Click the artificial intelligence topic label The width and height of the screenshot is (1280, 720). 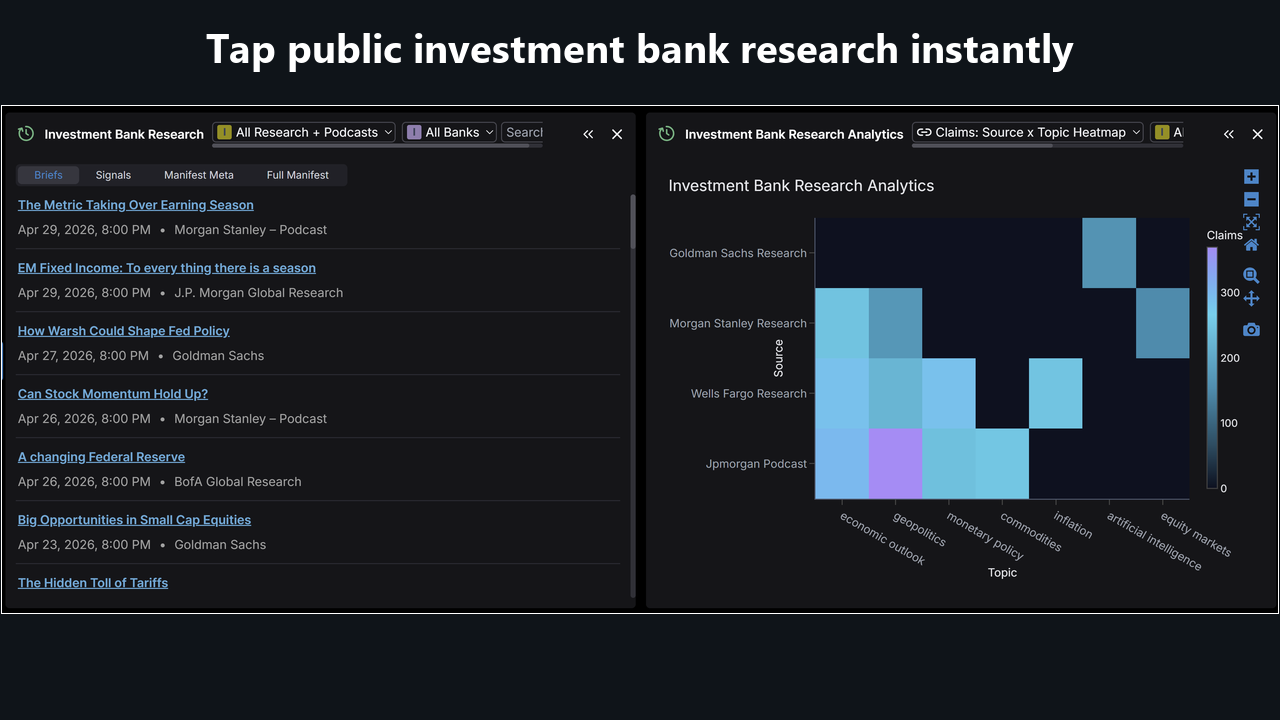pos(1154,541)
